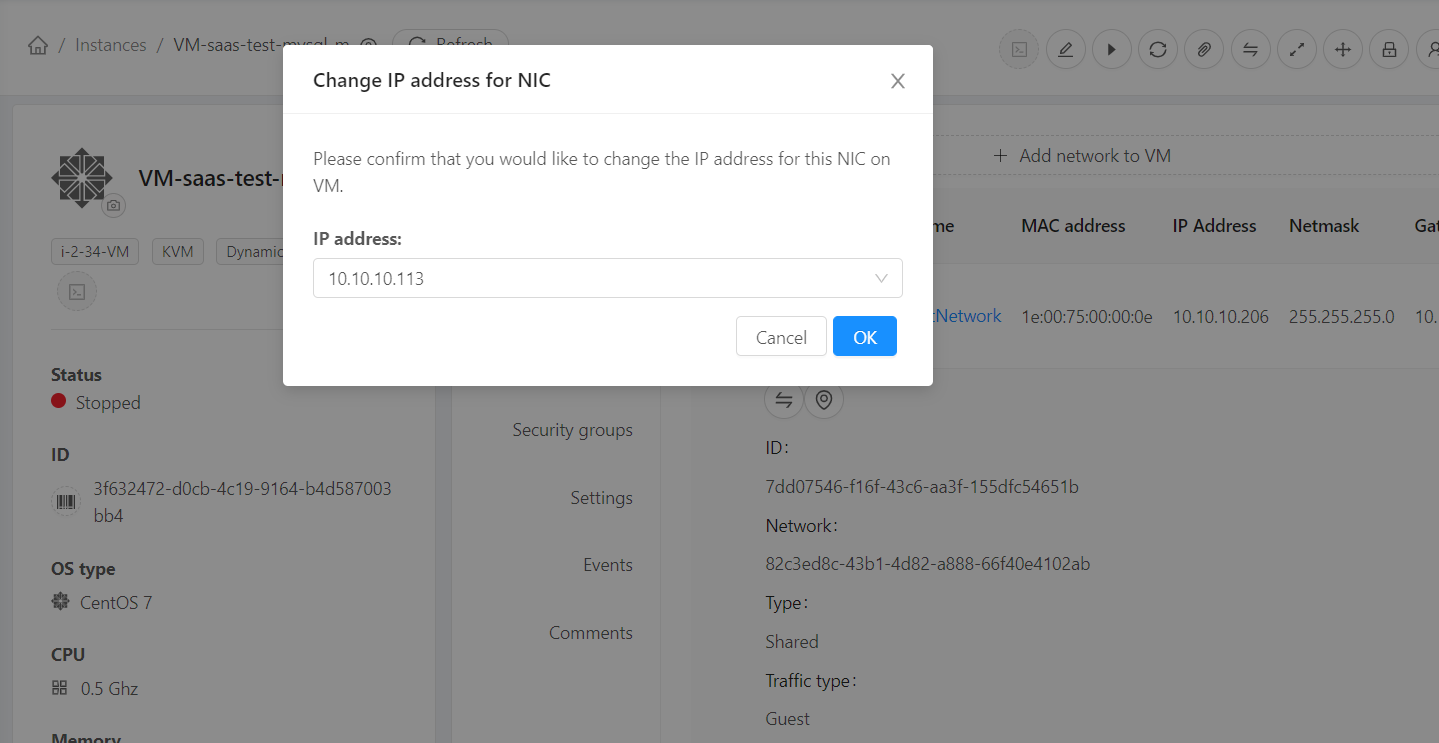Click the Stopped status text

point(108,403)
